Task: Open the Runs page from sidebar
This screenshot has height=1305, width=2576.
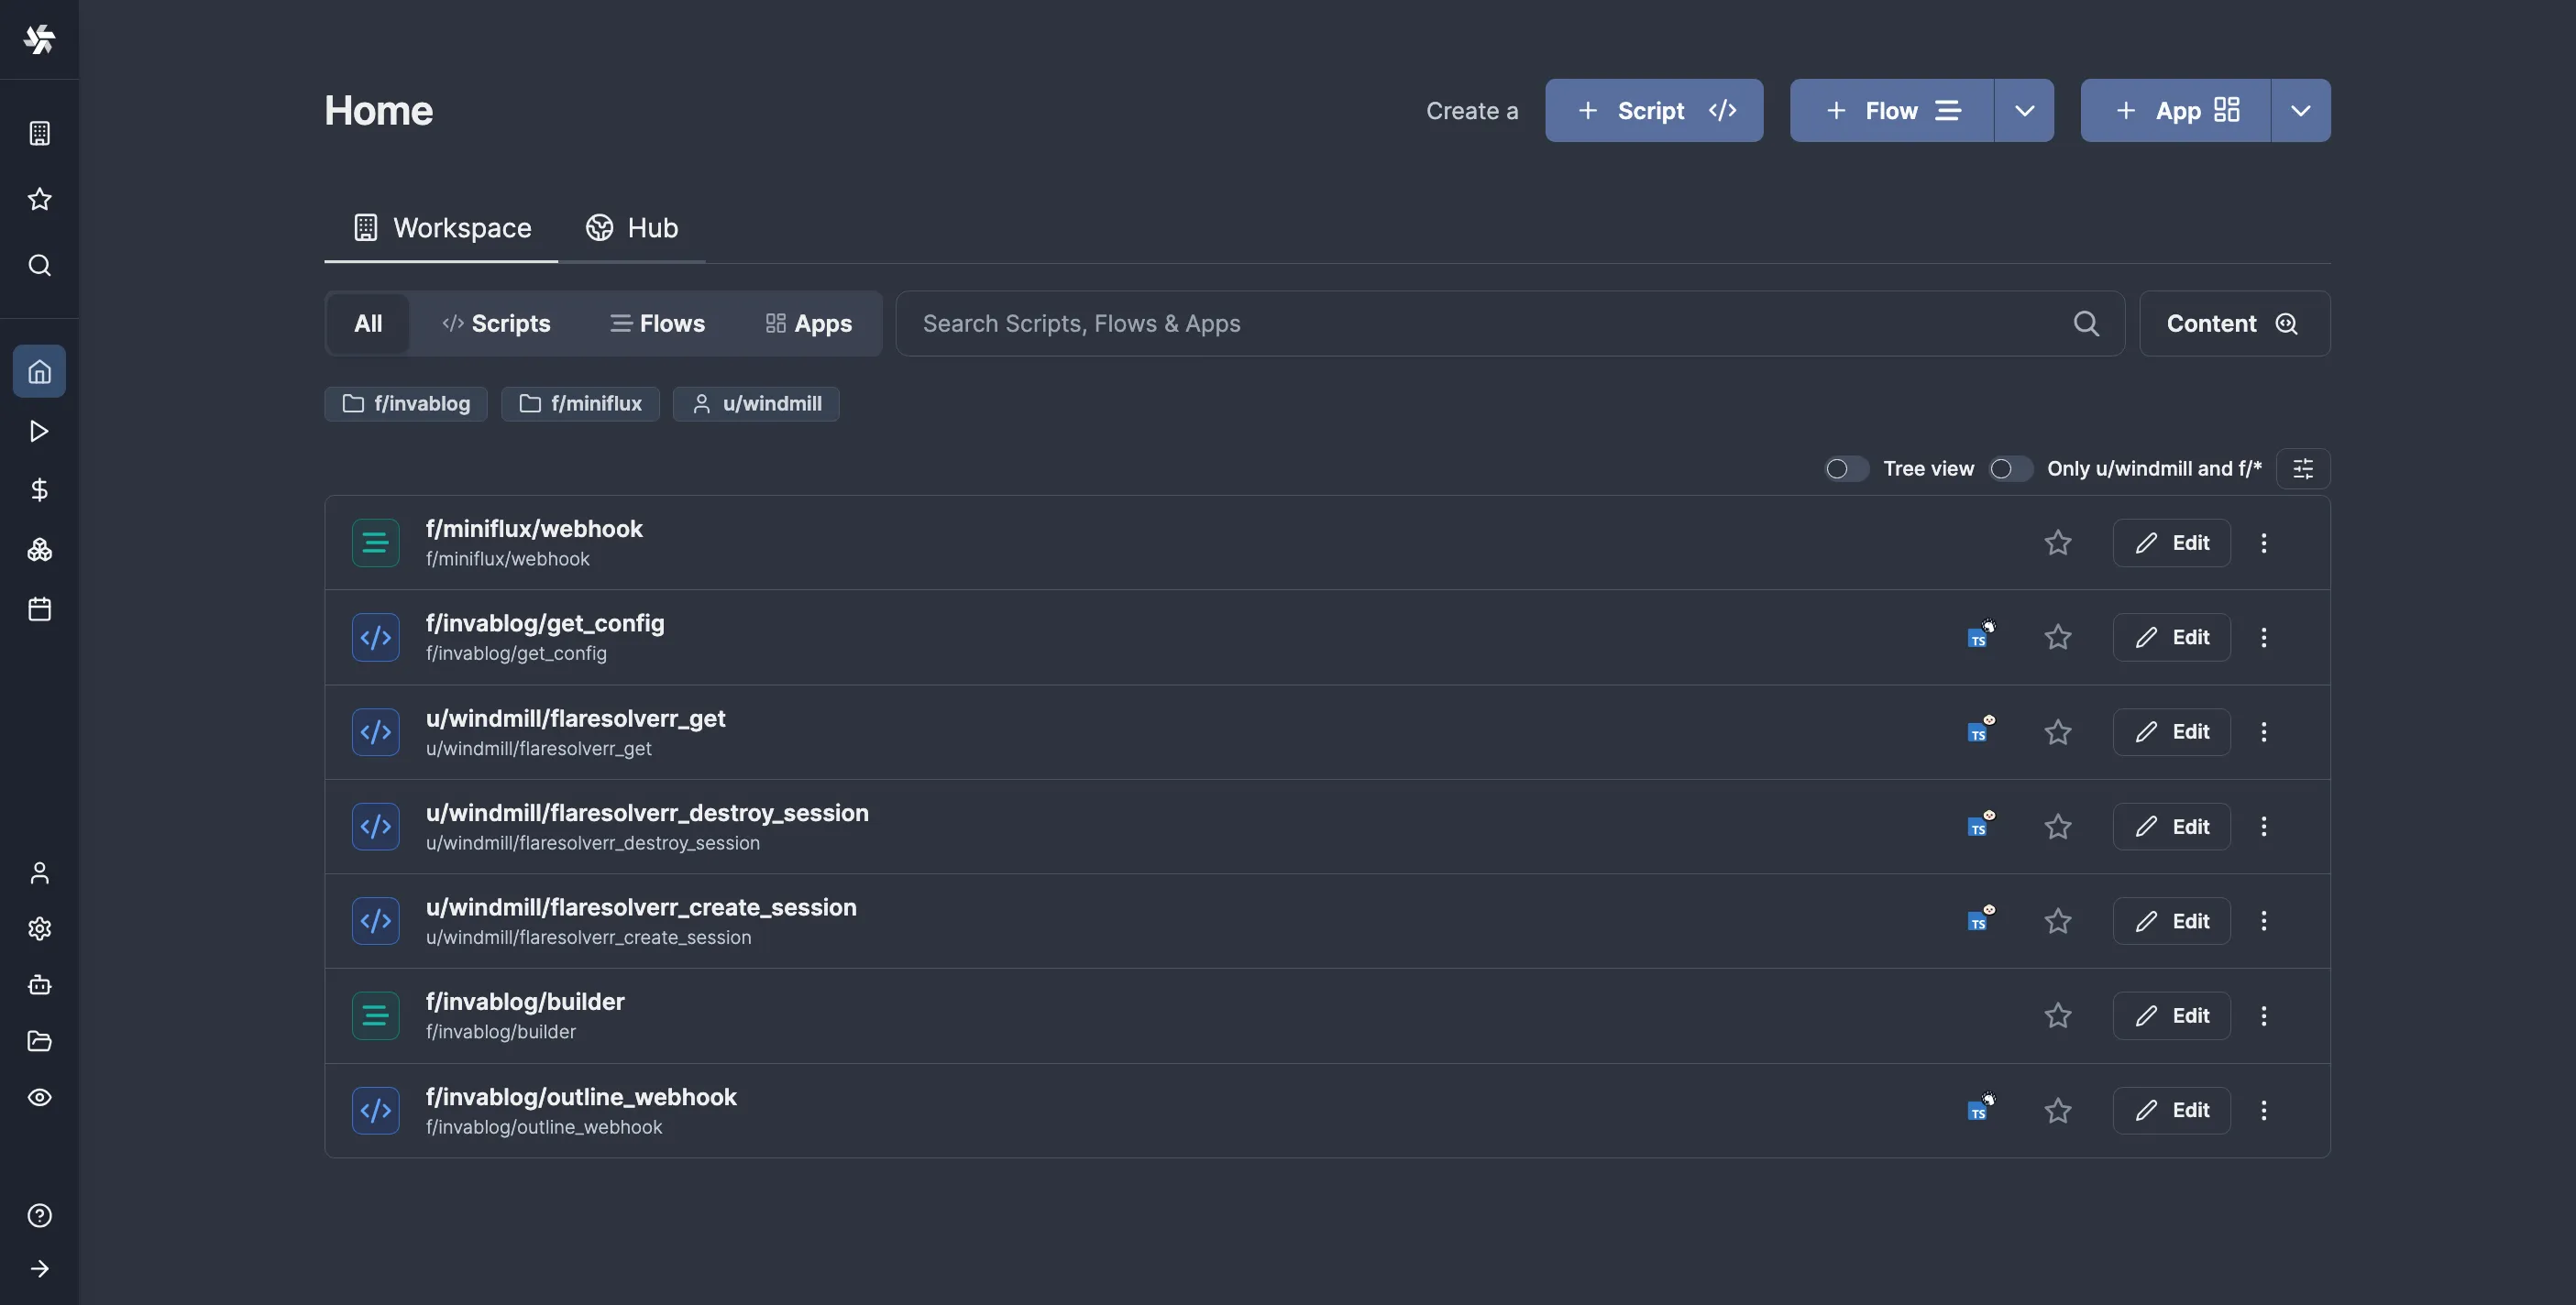Action: (x=39, y=431)
